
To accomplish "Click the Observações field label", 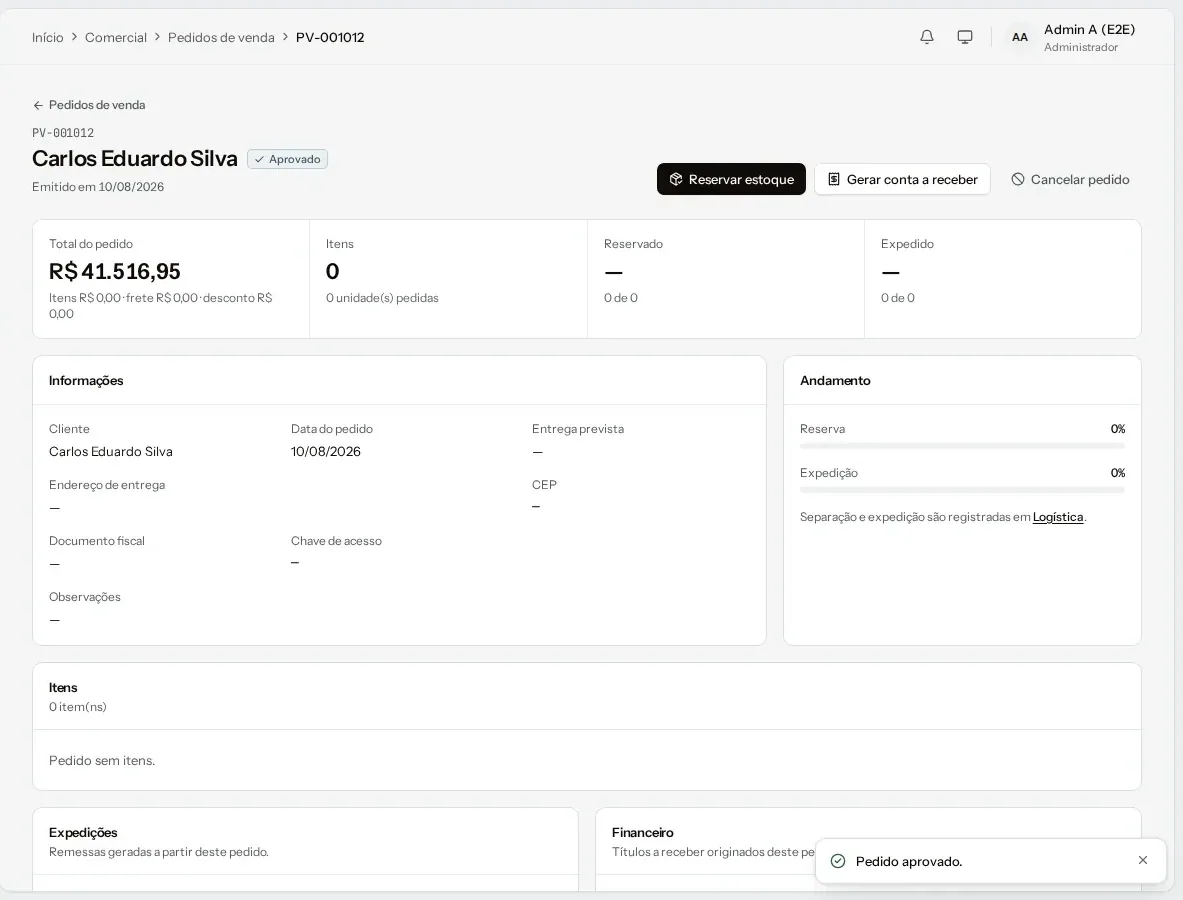I will (x=84, y=597).
